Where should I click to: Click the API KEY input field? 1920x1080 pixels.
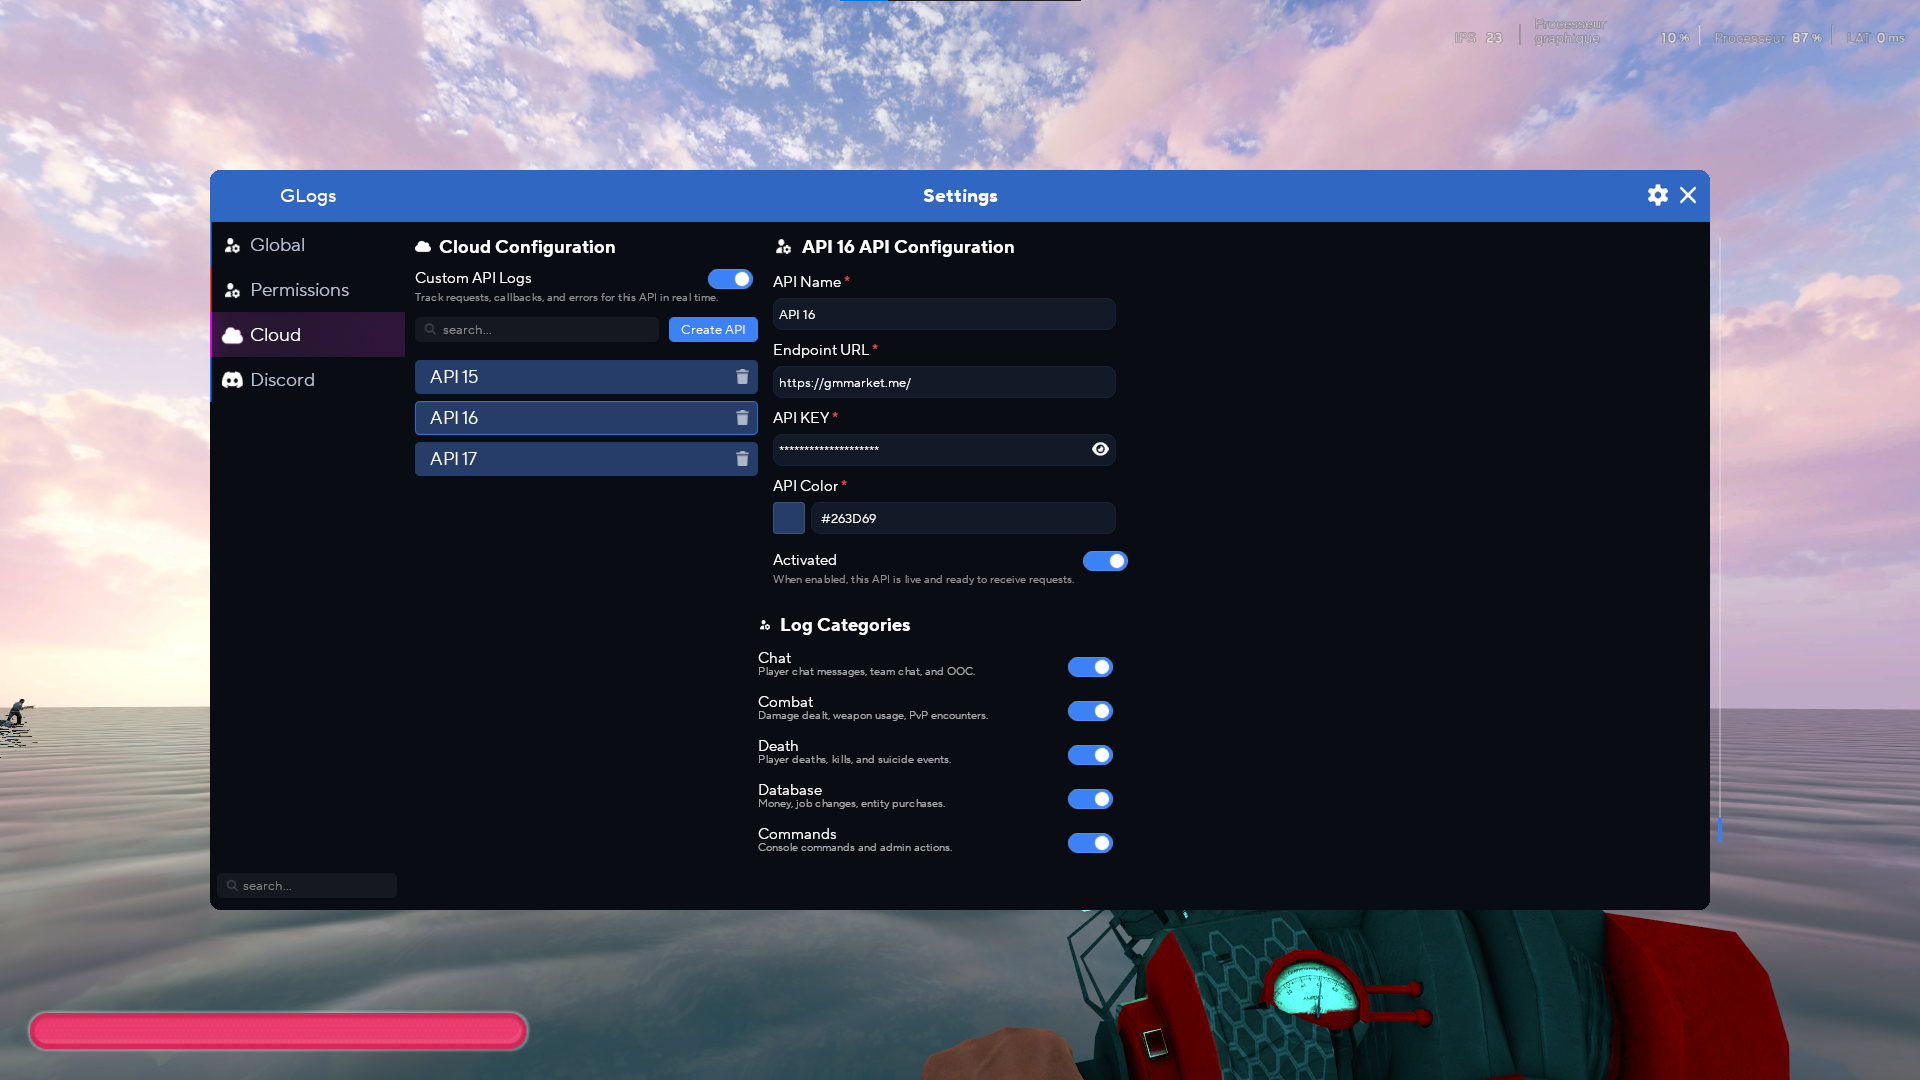[x=944, y=450]
